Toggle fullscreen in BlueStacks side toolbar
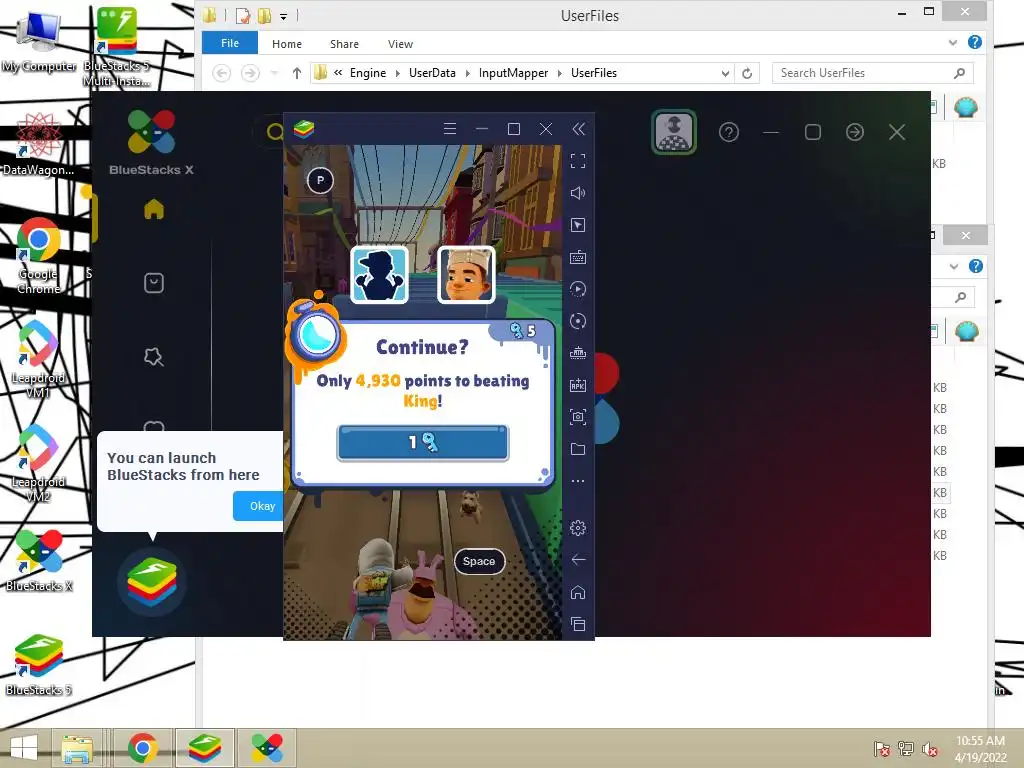The height and width of the screenshot is (768, 1024). (x=578, y=161)
